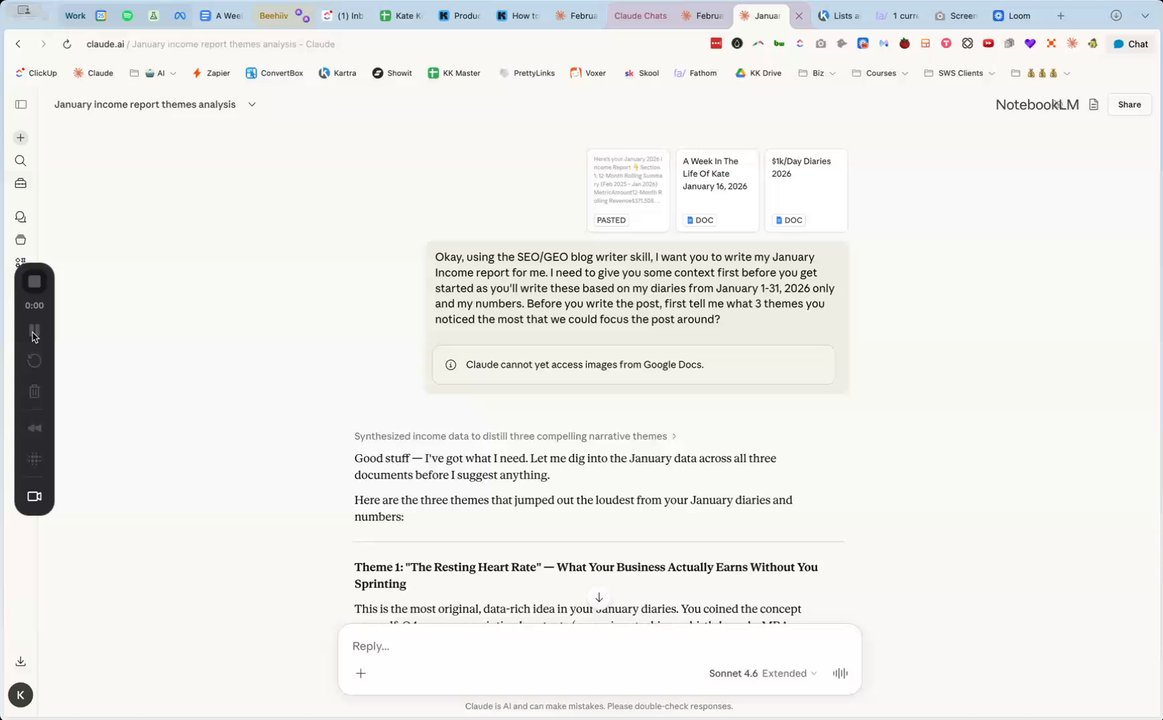
Task: Pause the recording in the recorder widget
Action: click(x=34, y=331)
